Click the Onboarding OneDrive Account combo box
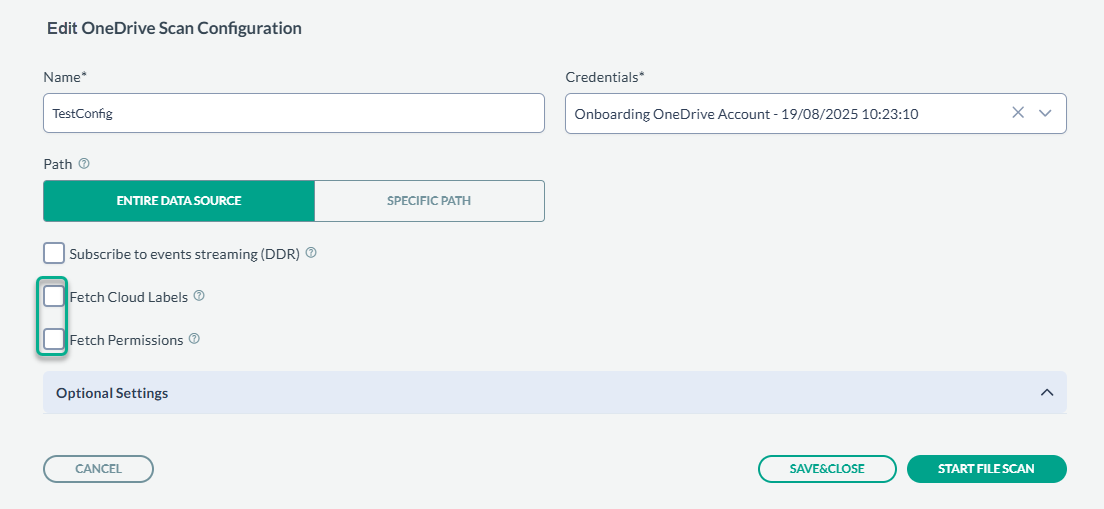This screenshot has height=509, width=1104. coord(780,114)
